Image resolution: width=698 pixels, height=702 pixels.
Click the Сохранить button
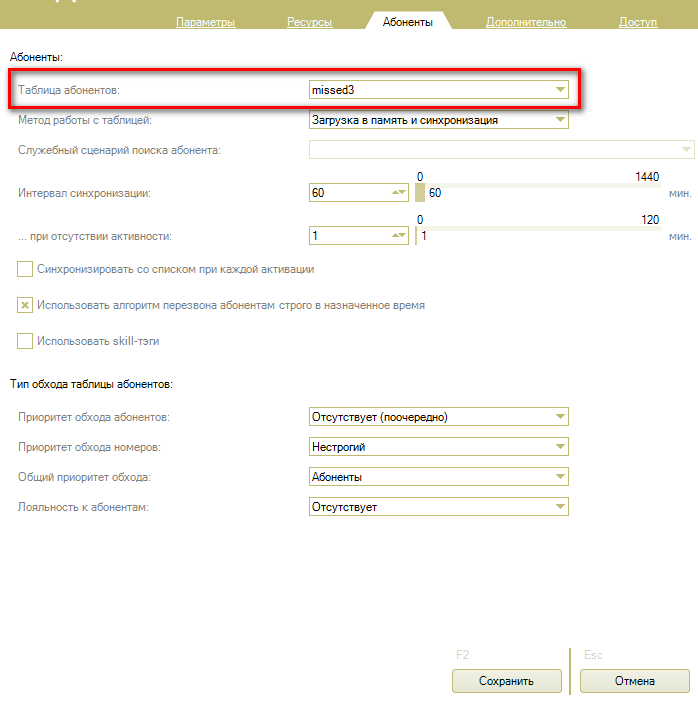(506, 681)
